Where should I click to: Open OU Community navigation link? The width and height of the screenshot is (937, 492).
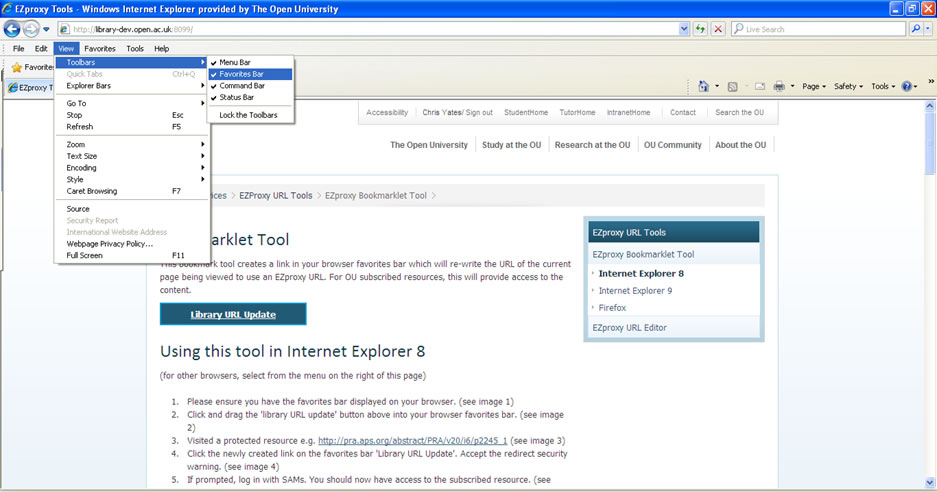pos(672,145)
